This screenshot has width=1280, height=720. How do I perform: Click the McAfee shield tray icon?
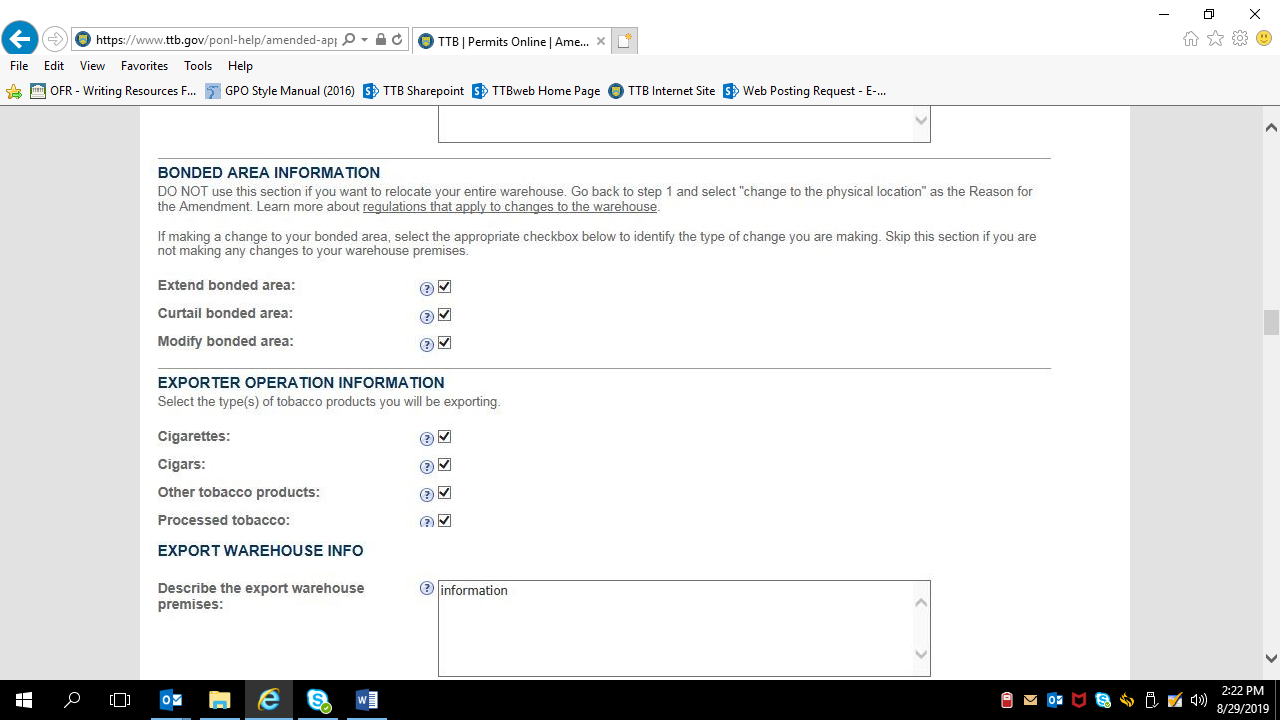[1079, 700]
